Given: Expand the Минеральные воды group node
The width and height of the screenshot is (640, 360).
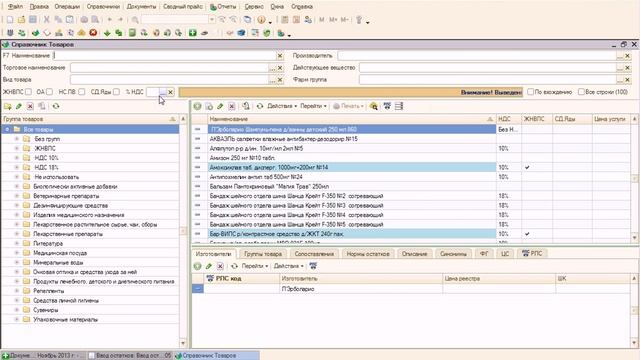Looking at the screenshot, I should (x=17, y=262).
